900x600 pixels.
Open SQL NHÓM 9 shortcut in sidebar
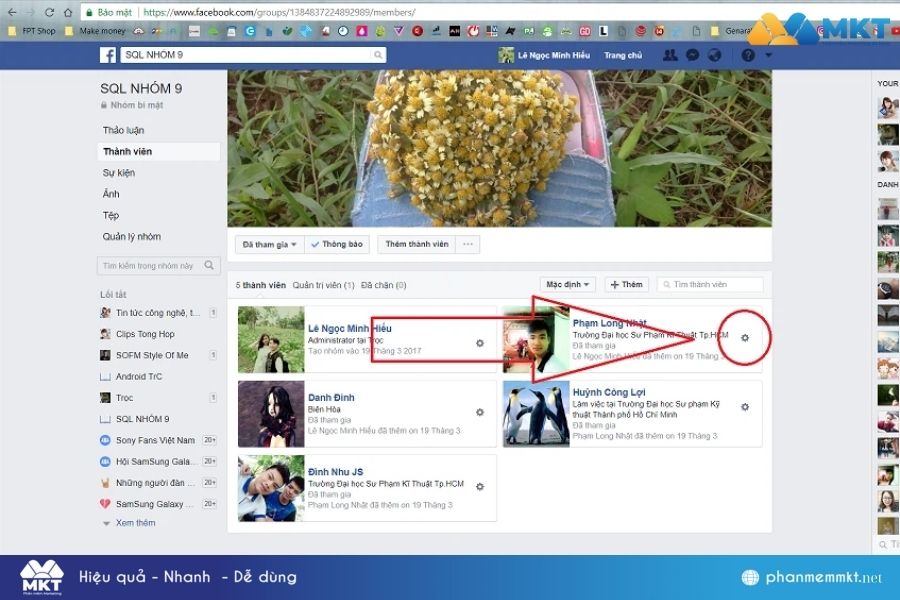pyautogui.click(x=135, y=419)
